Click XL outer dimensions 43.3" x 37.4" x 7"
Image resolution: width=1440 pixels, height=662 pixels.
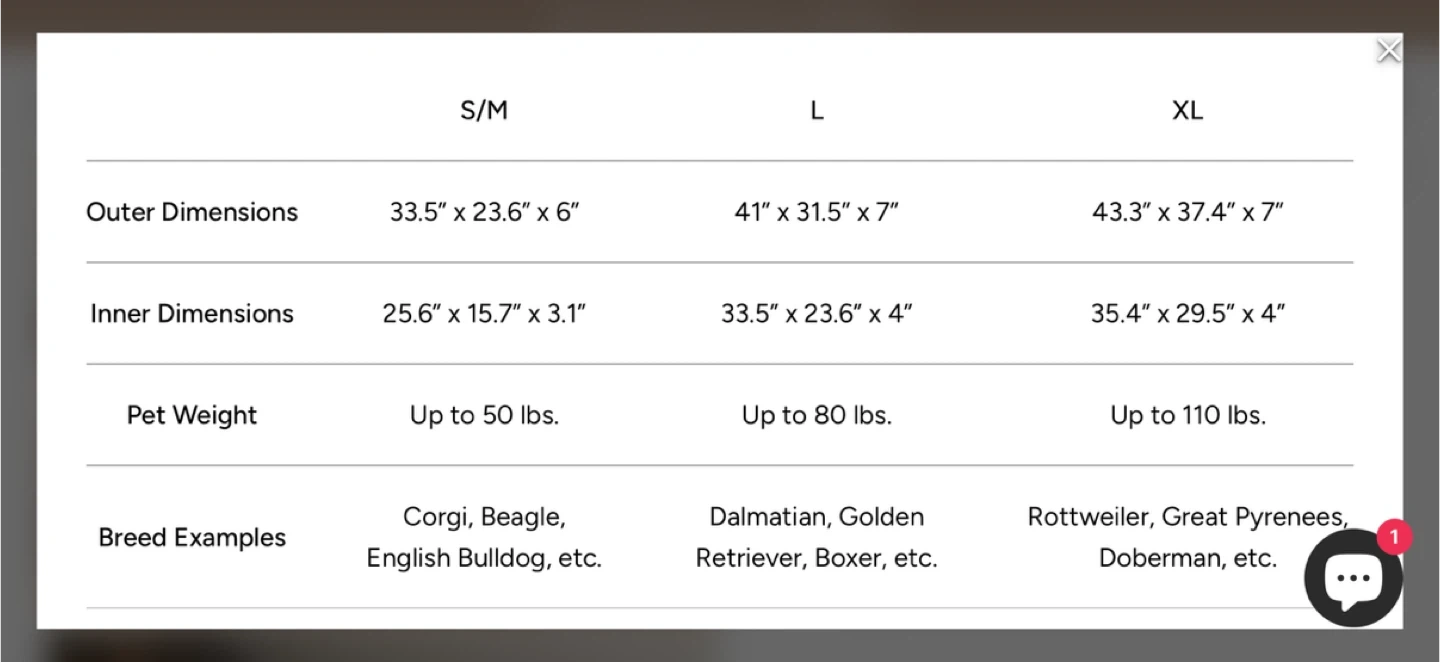click(1187, 212)
